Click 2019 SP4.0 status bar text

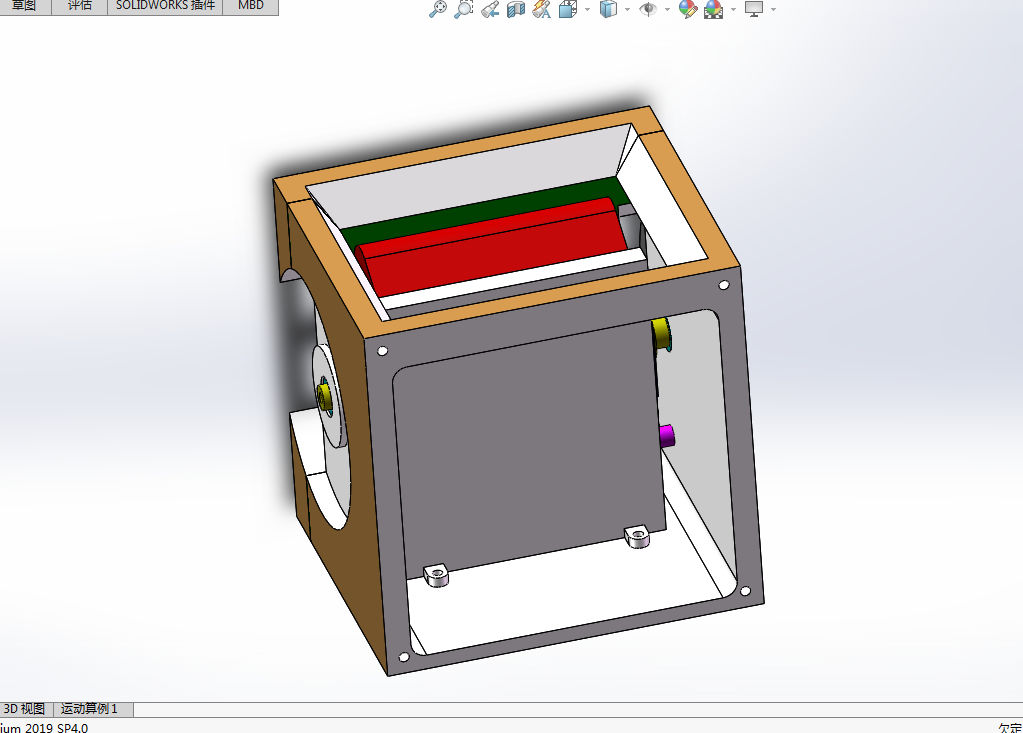pyautogui.click(x=56, y=727)
